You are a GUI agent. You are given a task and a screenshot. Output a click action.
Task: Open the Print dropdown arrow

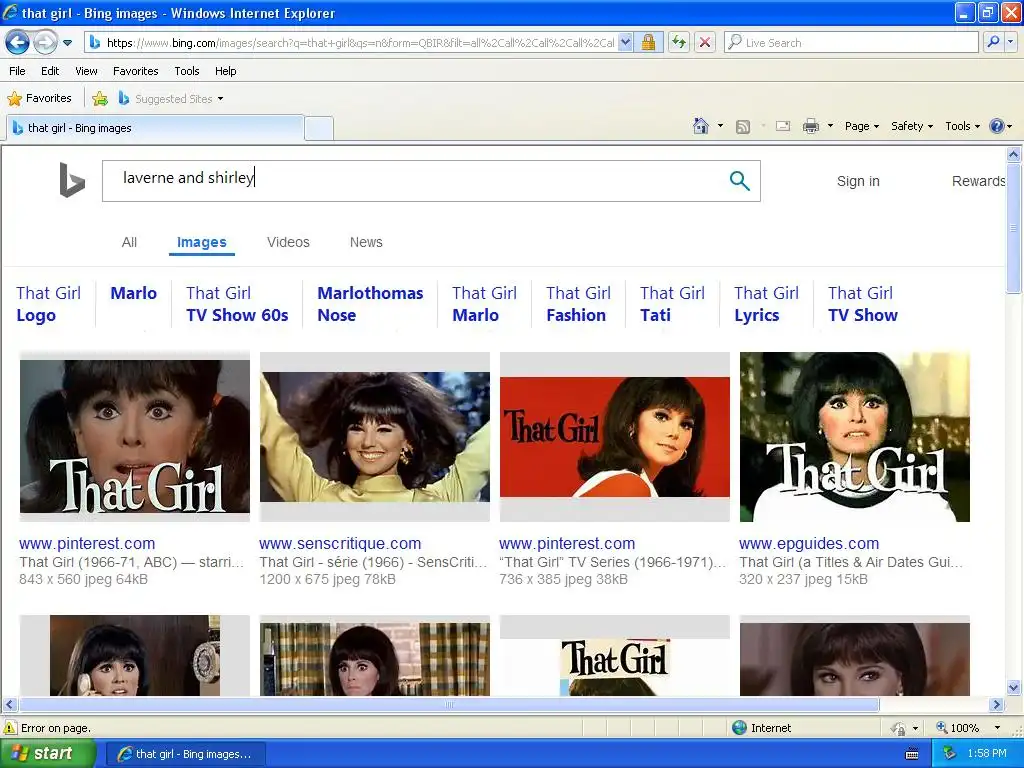[x=830, y=126]
